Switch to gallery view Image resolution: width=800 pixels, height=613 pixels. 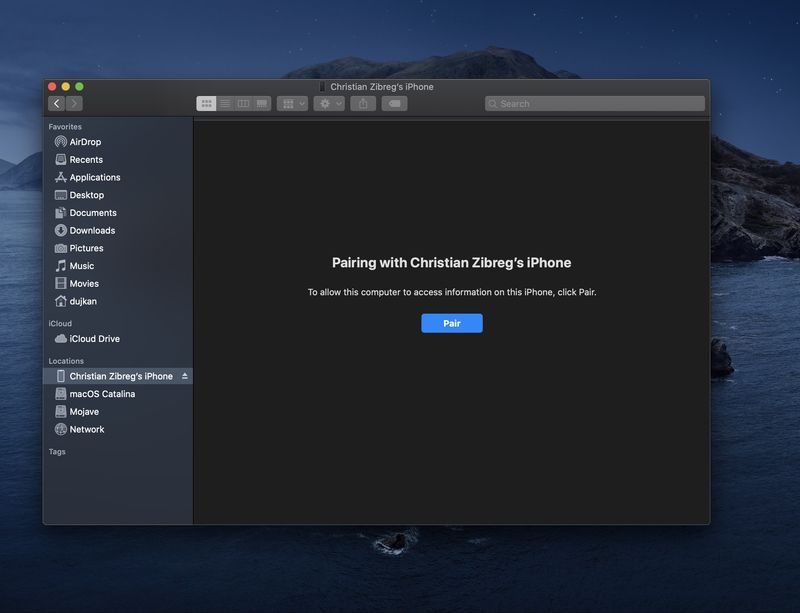click(262, 104)
